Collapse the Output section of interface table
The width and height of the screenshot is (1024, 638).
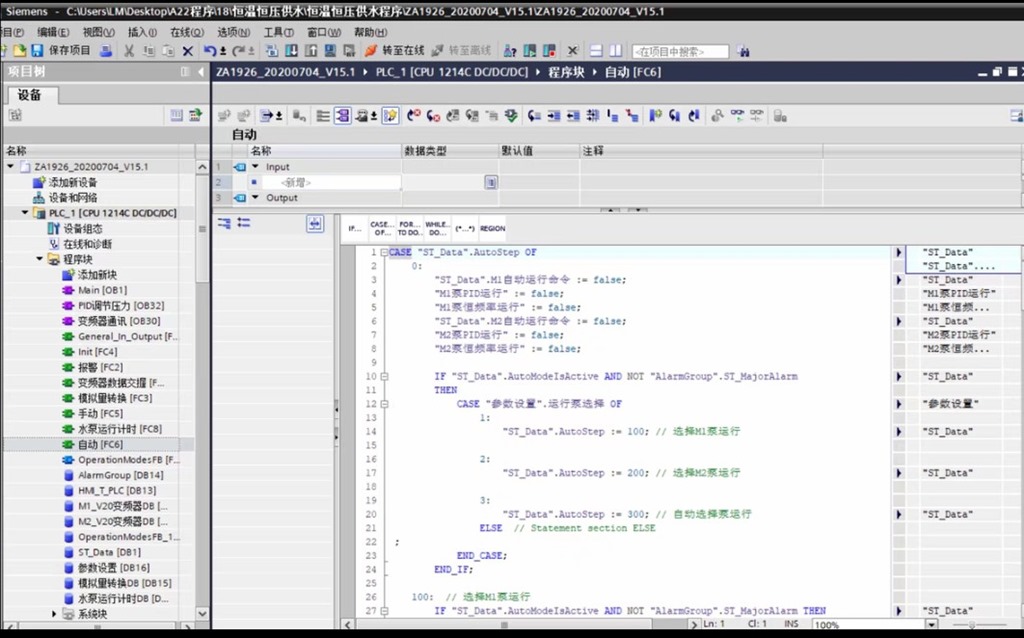pos(255,197)
